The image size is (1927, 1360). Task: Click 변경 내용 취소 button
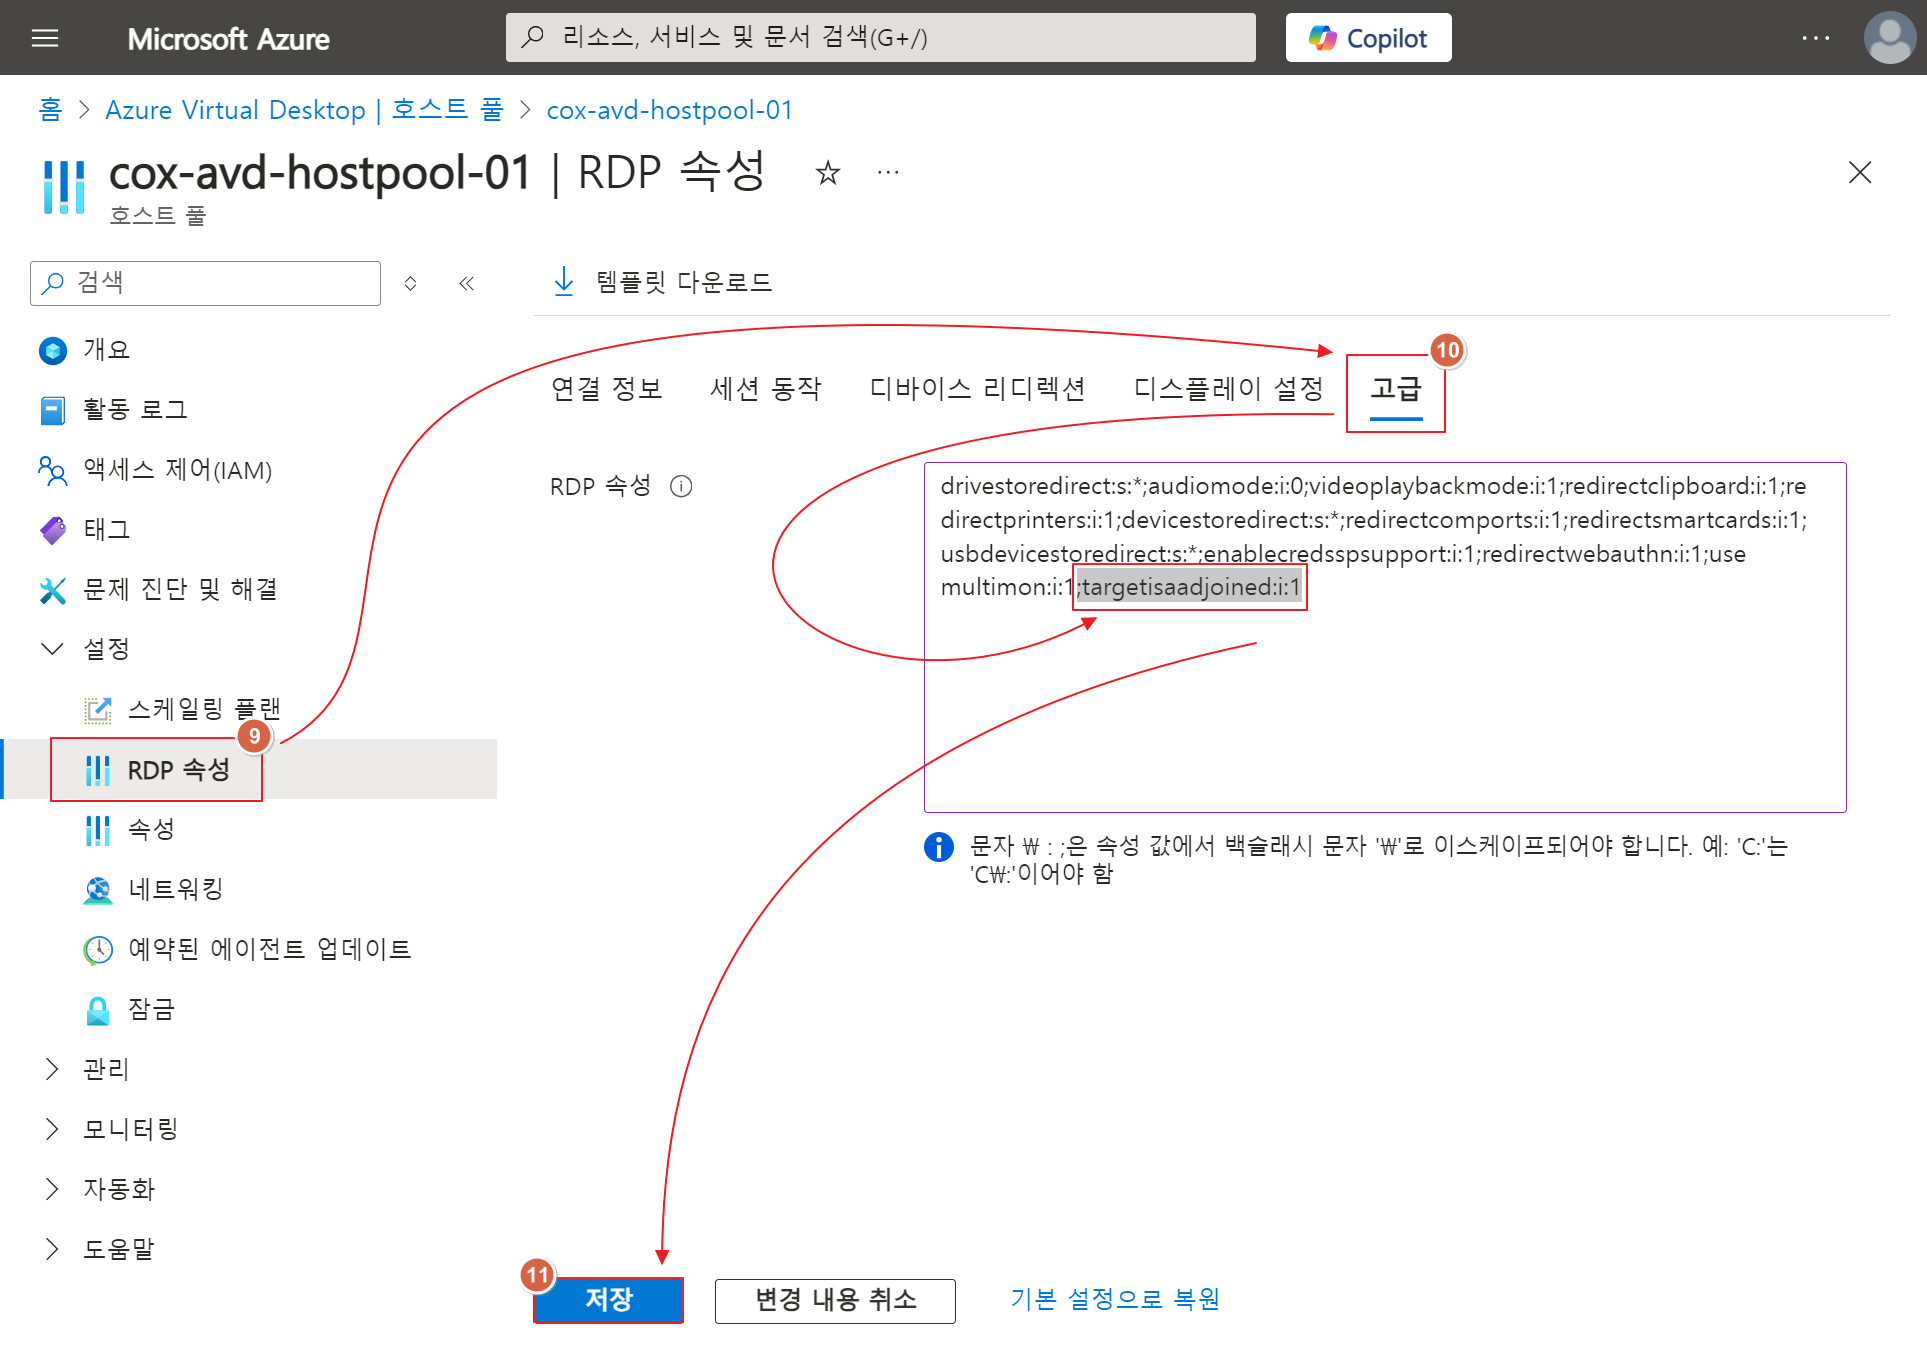coord(835,1300)
